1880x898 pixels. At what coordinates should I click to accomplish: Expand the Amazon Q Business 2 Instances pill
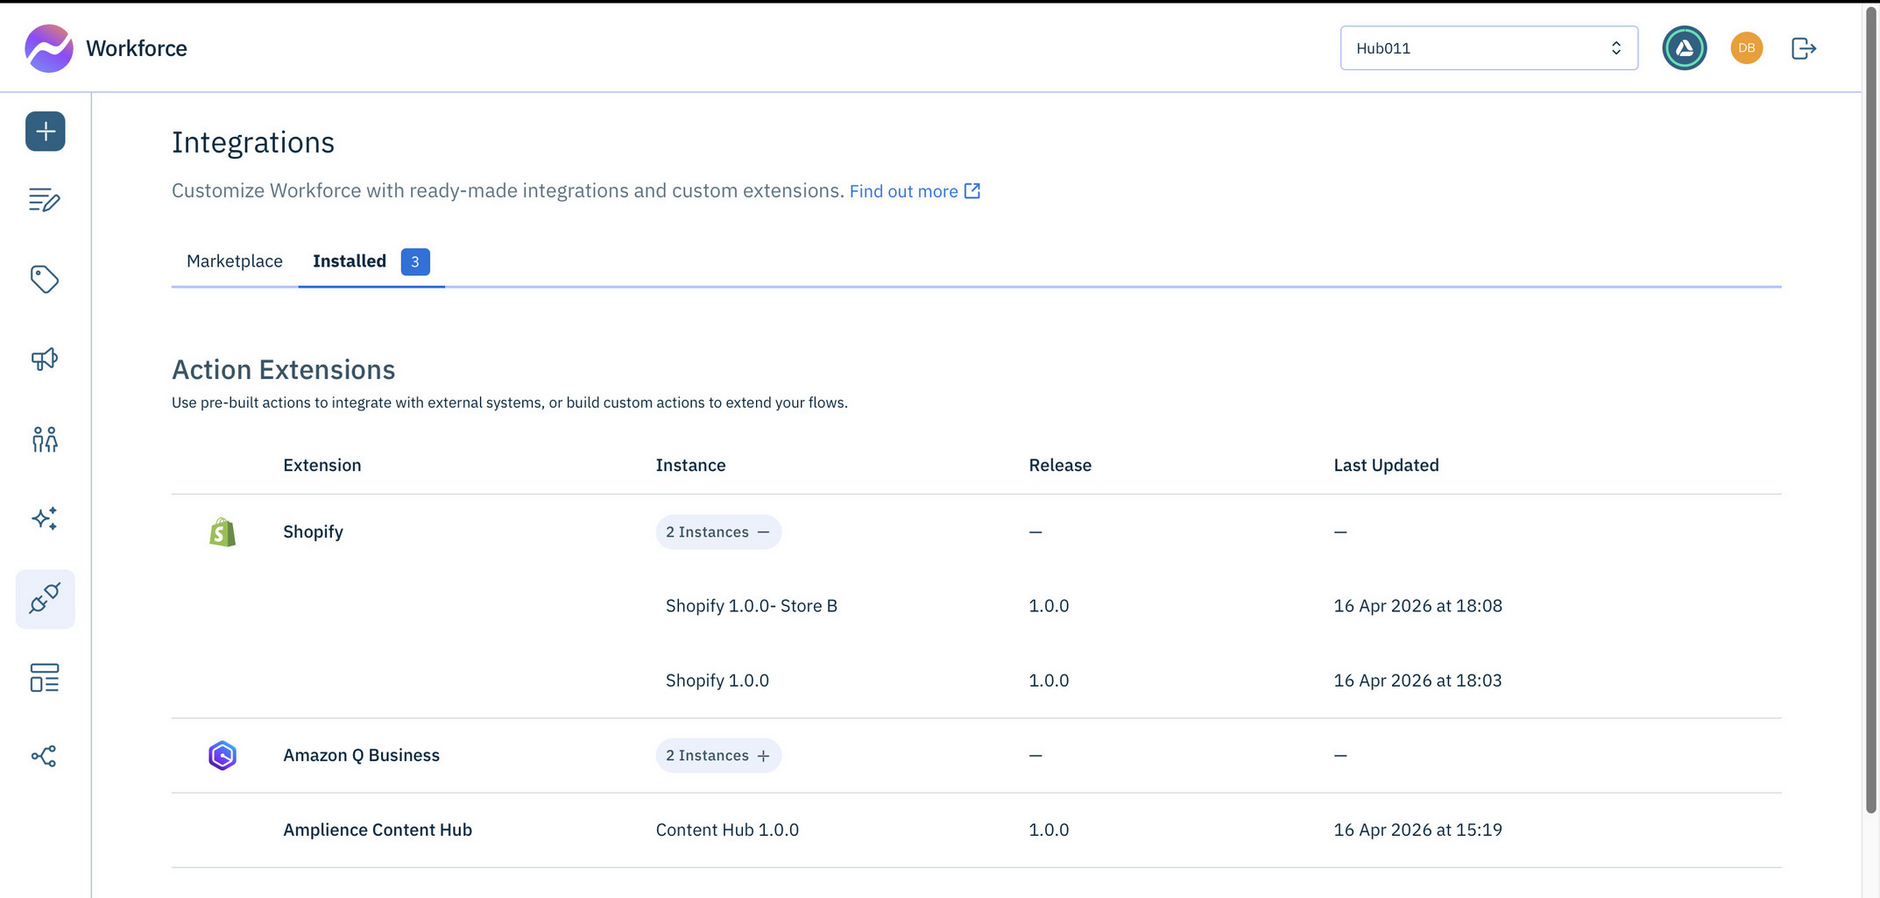click(718, 755)
